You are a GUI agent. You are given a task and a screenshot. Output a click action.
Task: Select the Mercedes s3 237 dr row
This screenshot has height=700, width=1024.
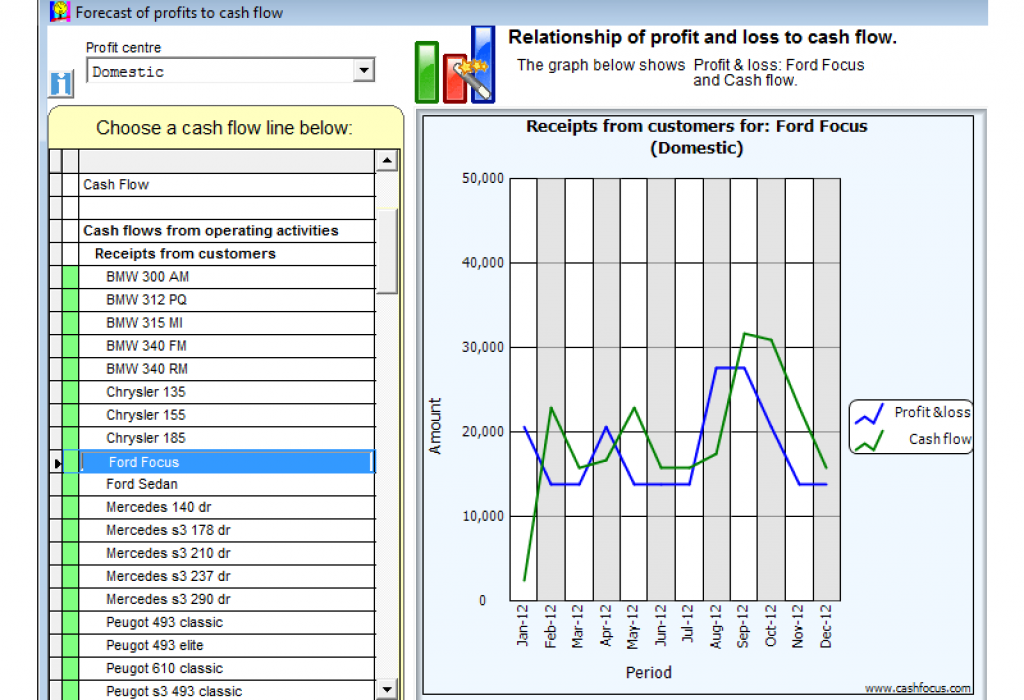tap(227, 577)
